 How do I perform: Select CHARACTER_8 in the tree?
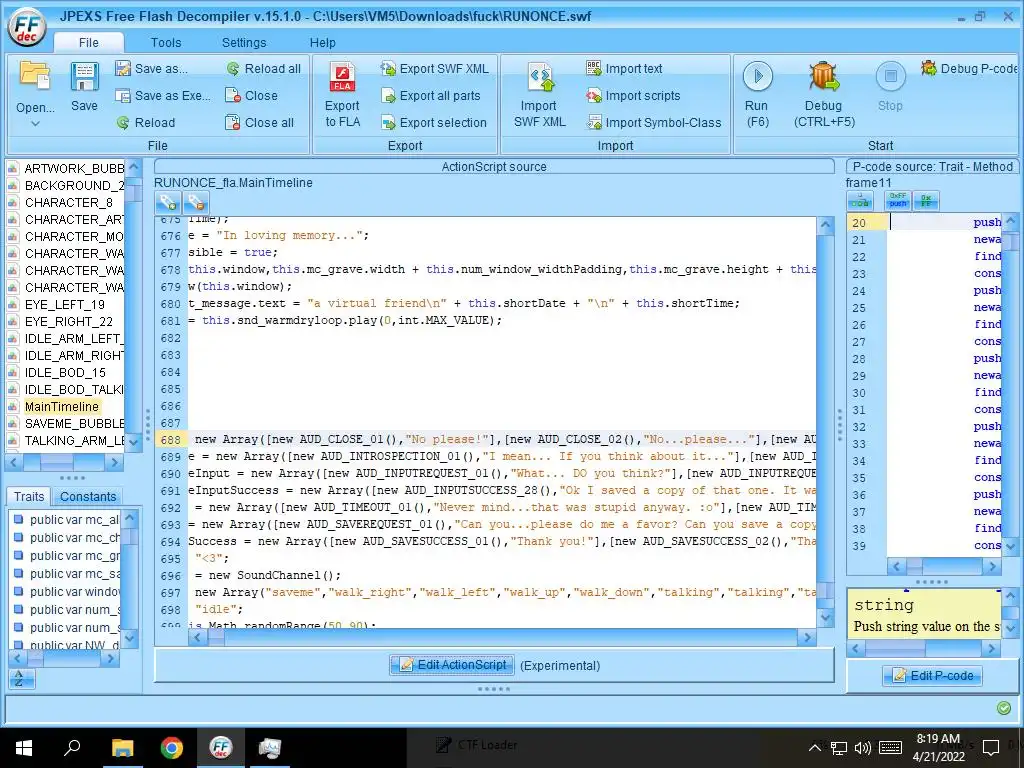tap(69, 202)
